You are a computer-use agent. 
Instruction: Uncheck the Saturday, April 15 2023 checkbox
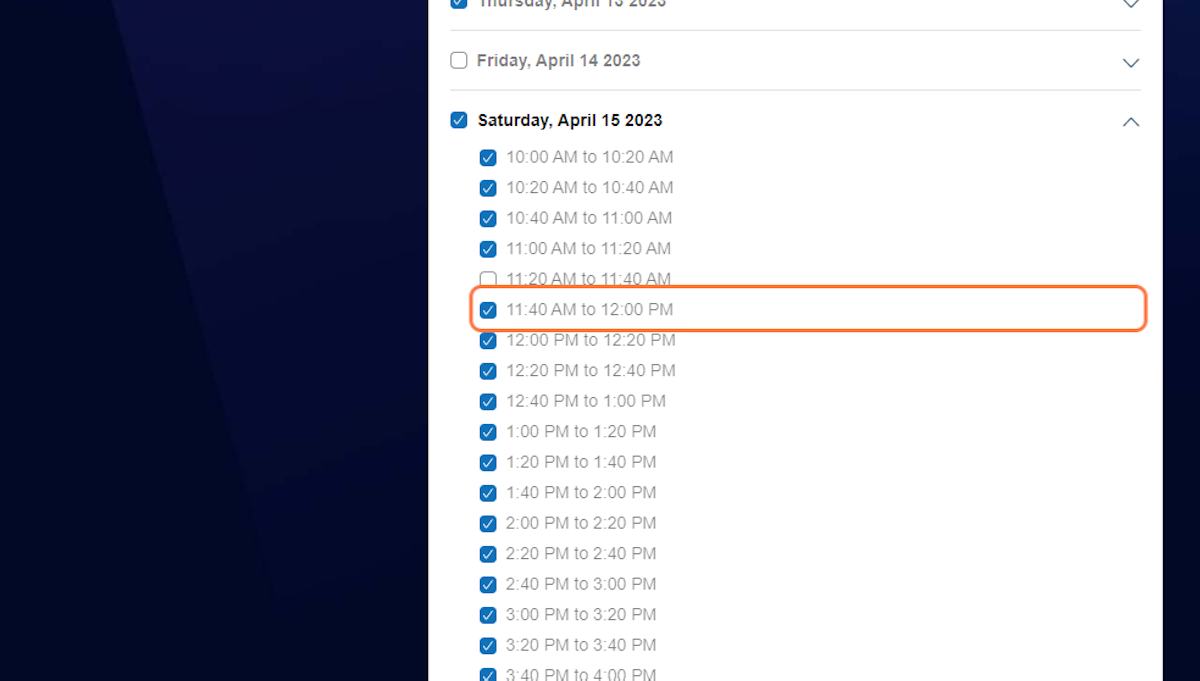458,119
